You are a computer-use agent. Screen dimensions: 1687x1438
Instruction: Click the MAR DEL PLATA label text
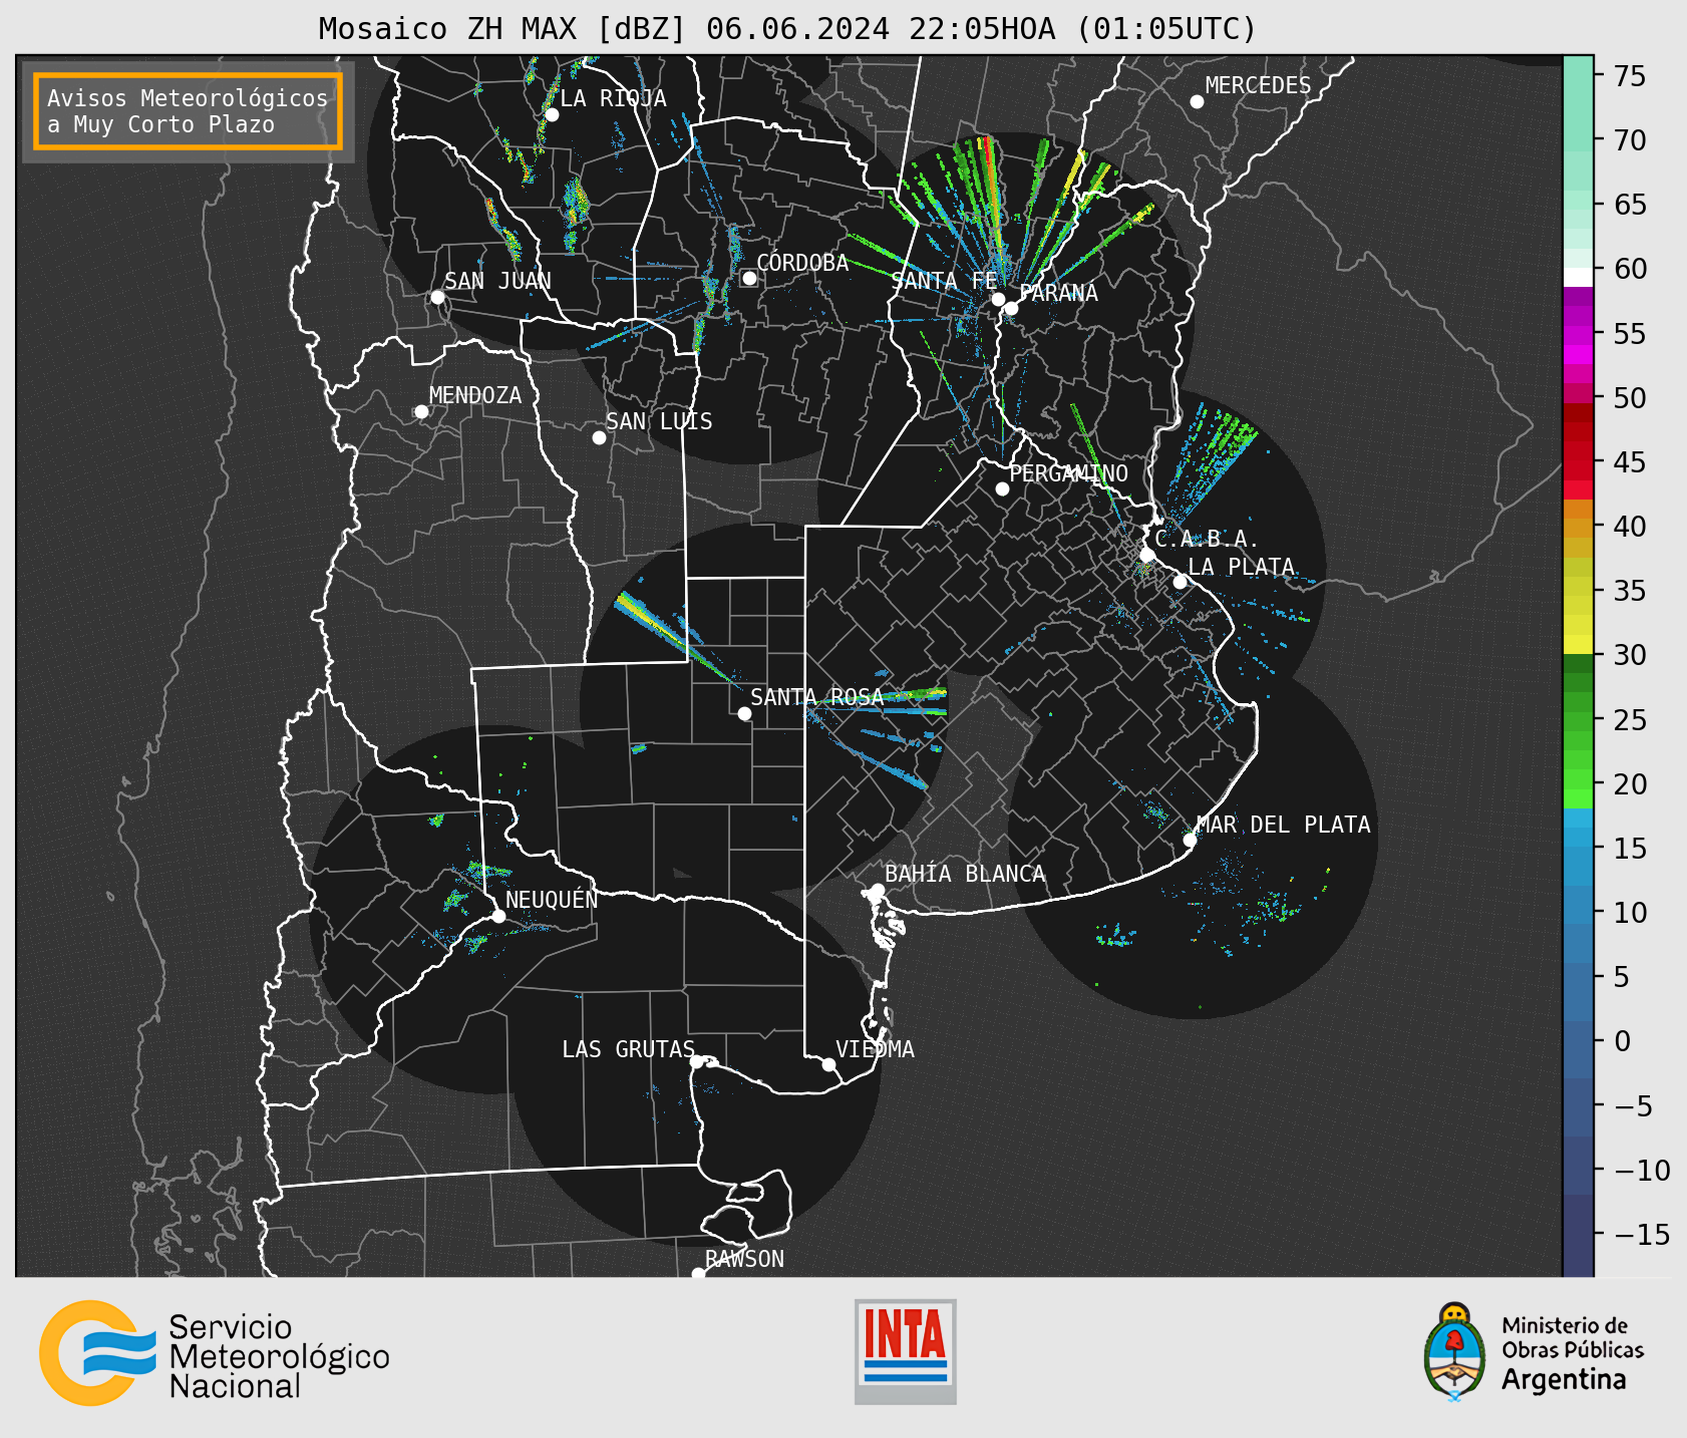1284,824
